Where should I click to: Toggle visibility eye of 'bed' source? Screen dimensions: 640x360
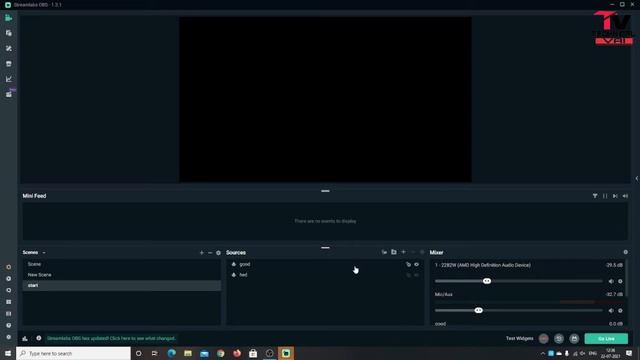tap(416, 275)
